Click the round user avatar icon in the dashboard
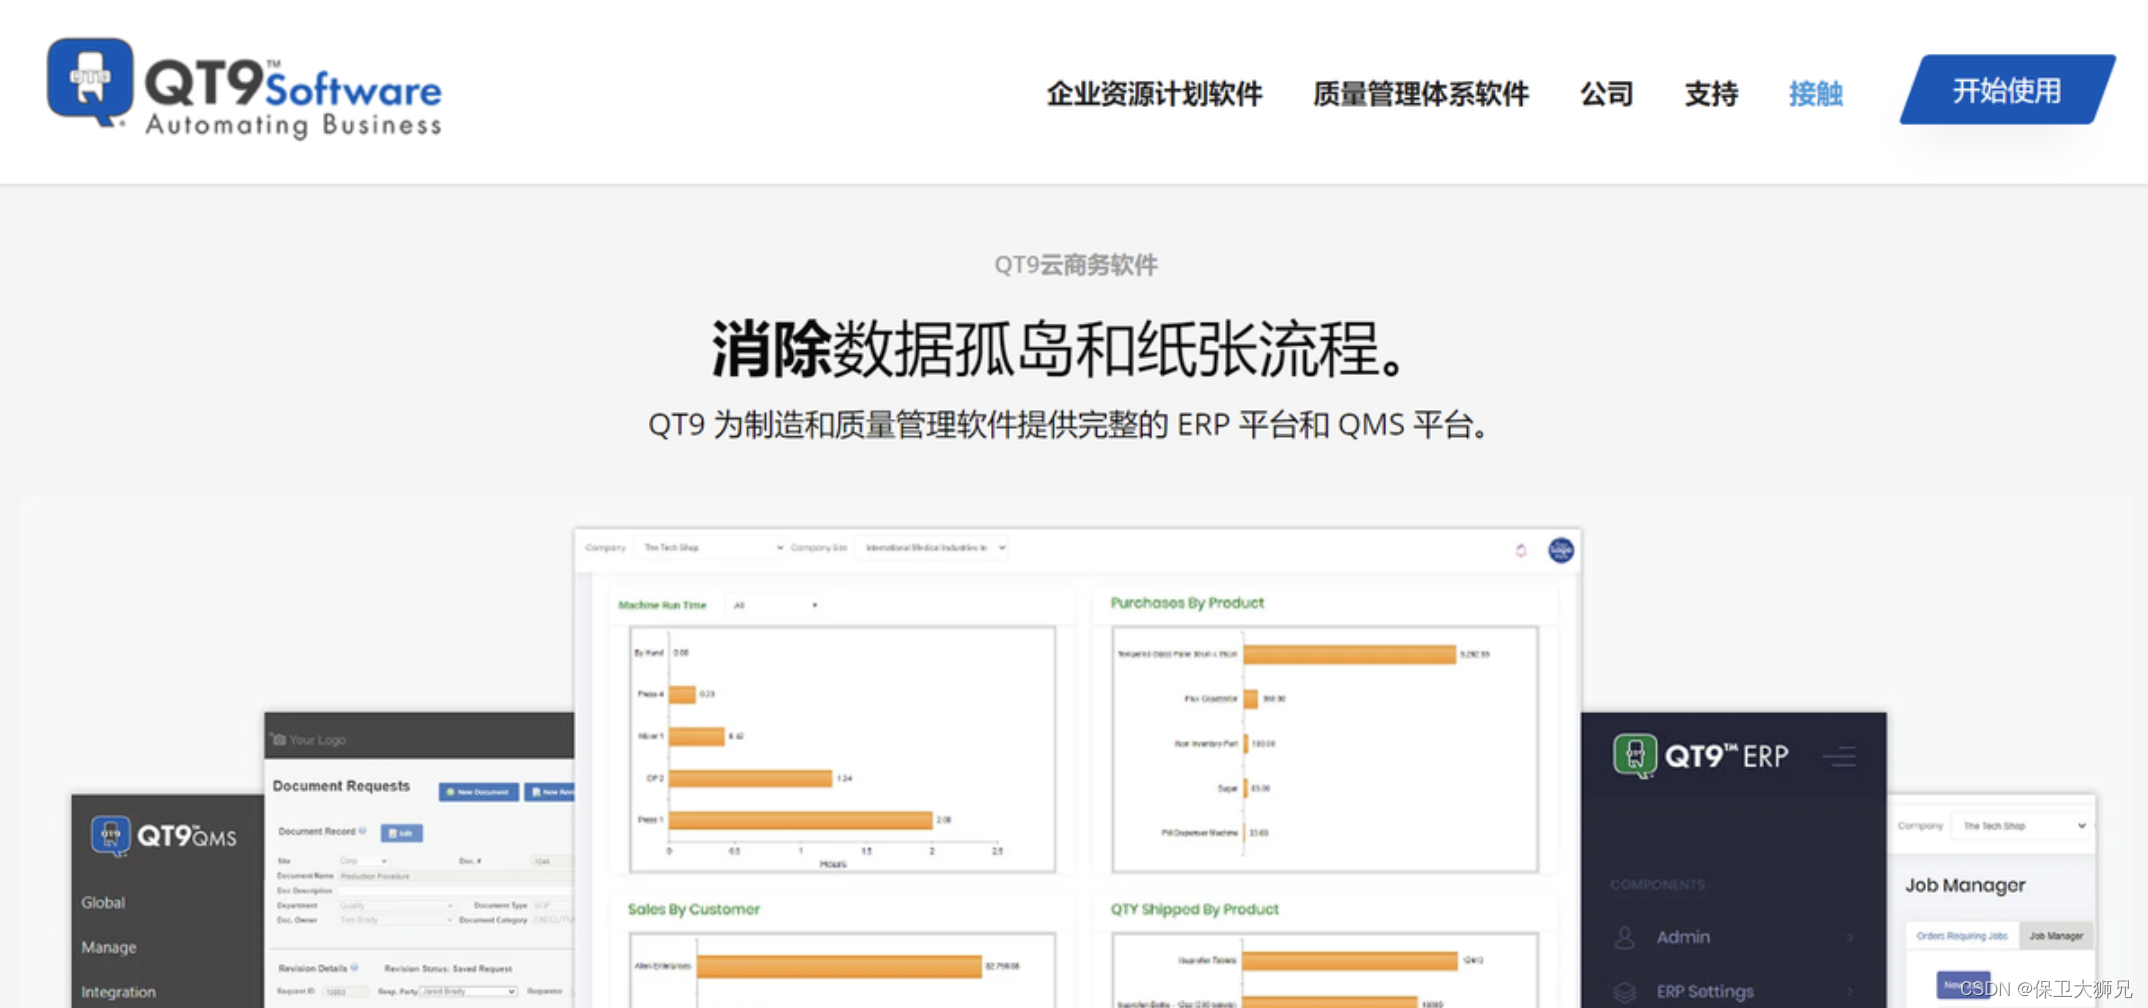 (1561, 549)
